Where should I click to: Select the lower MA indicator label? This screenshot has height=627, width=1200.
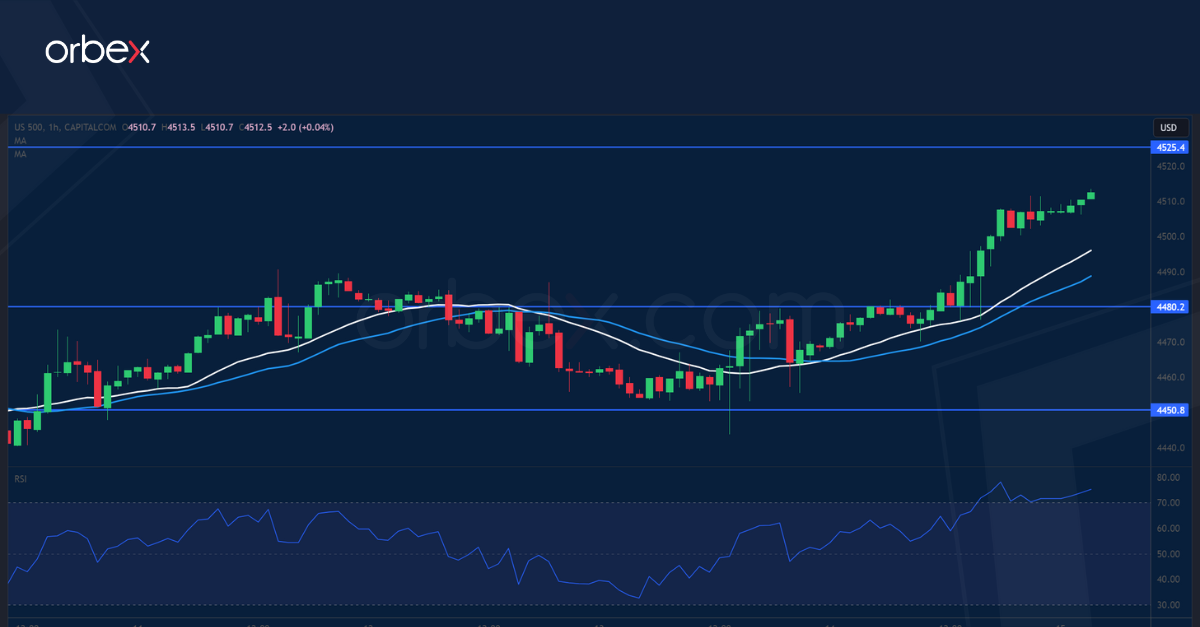[19, 155]
